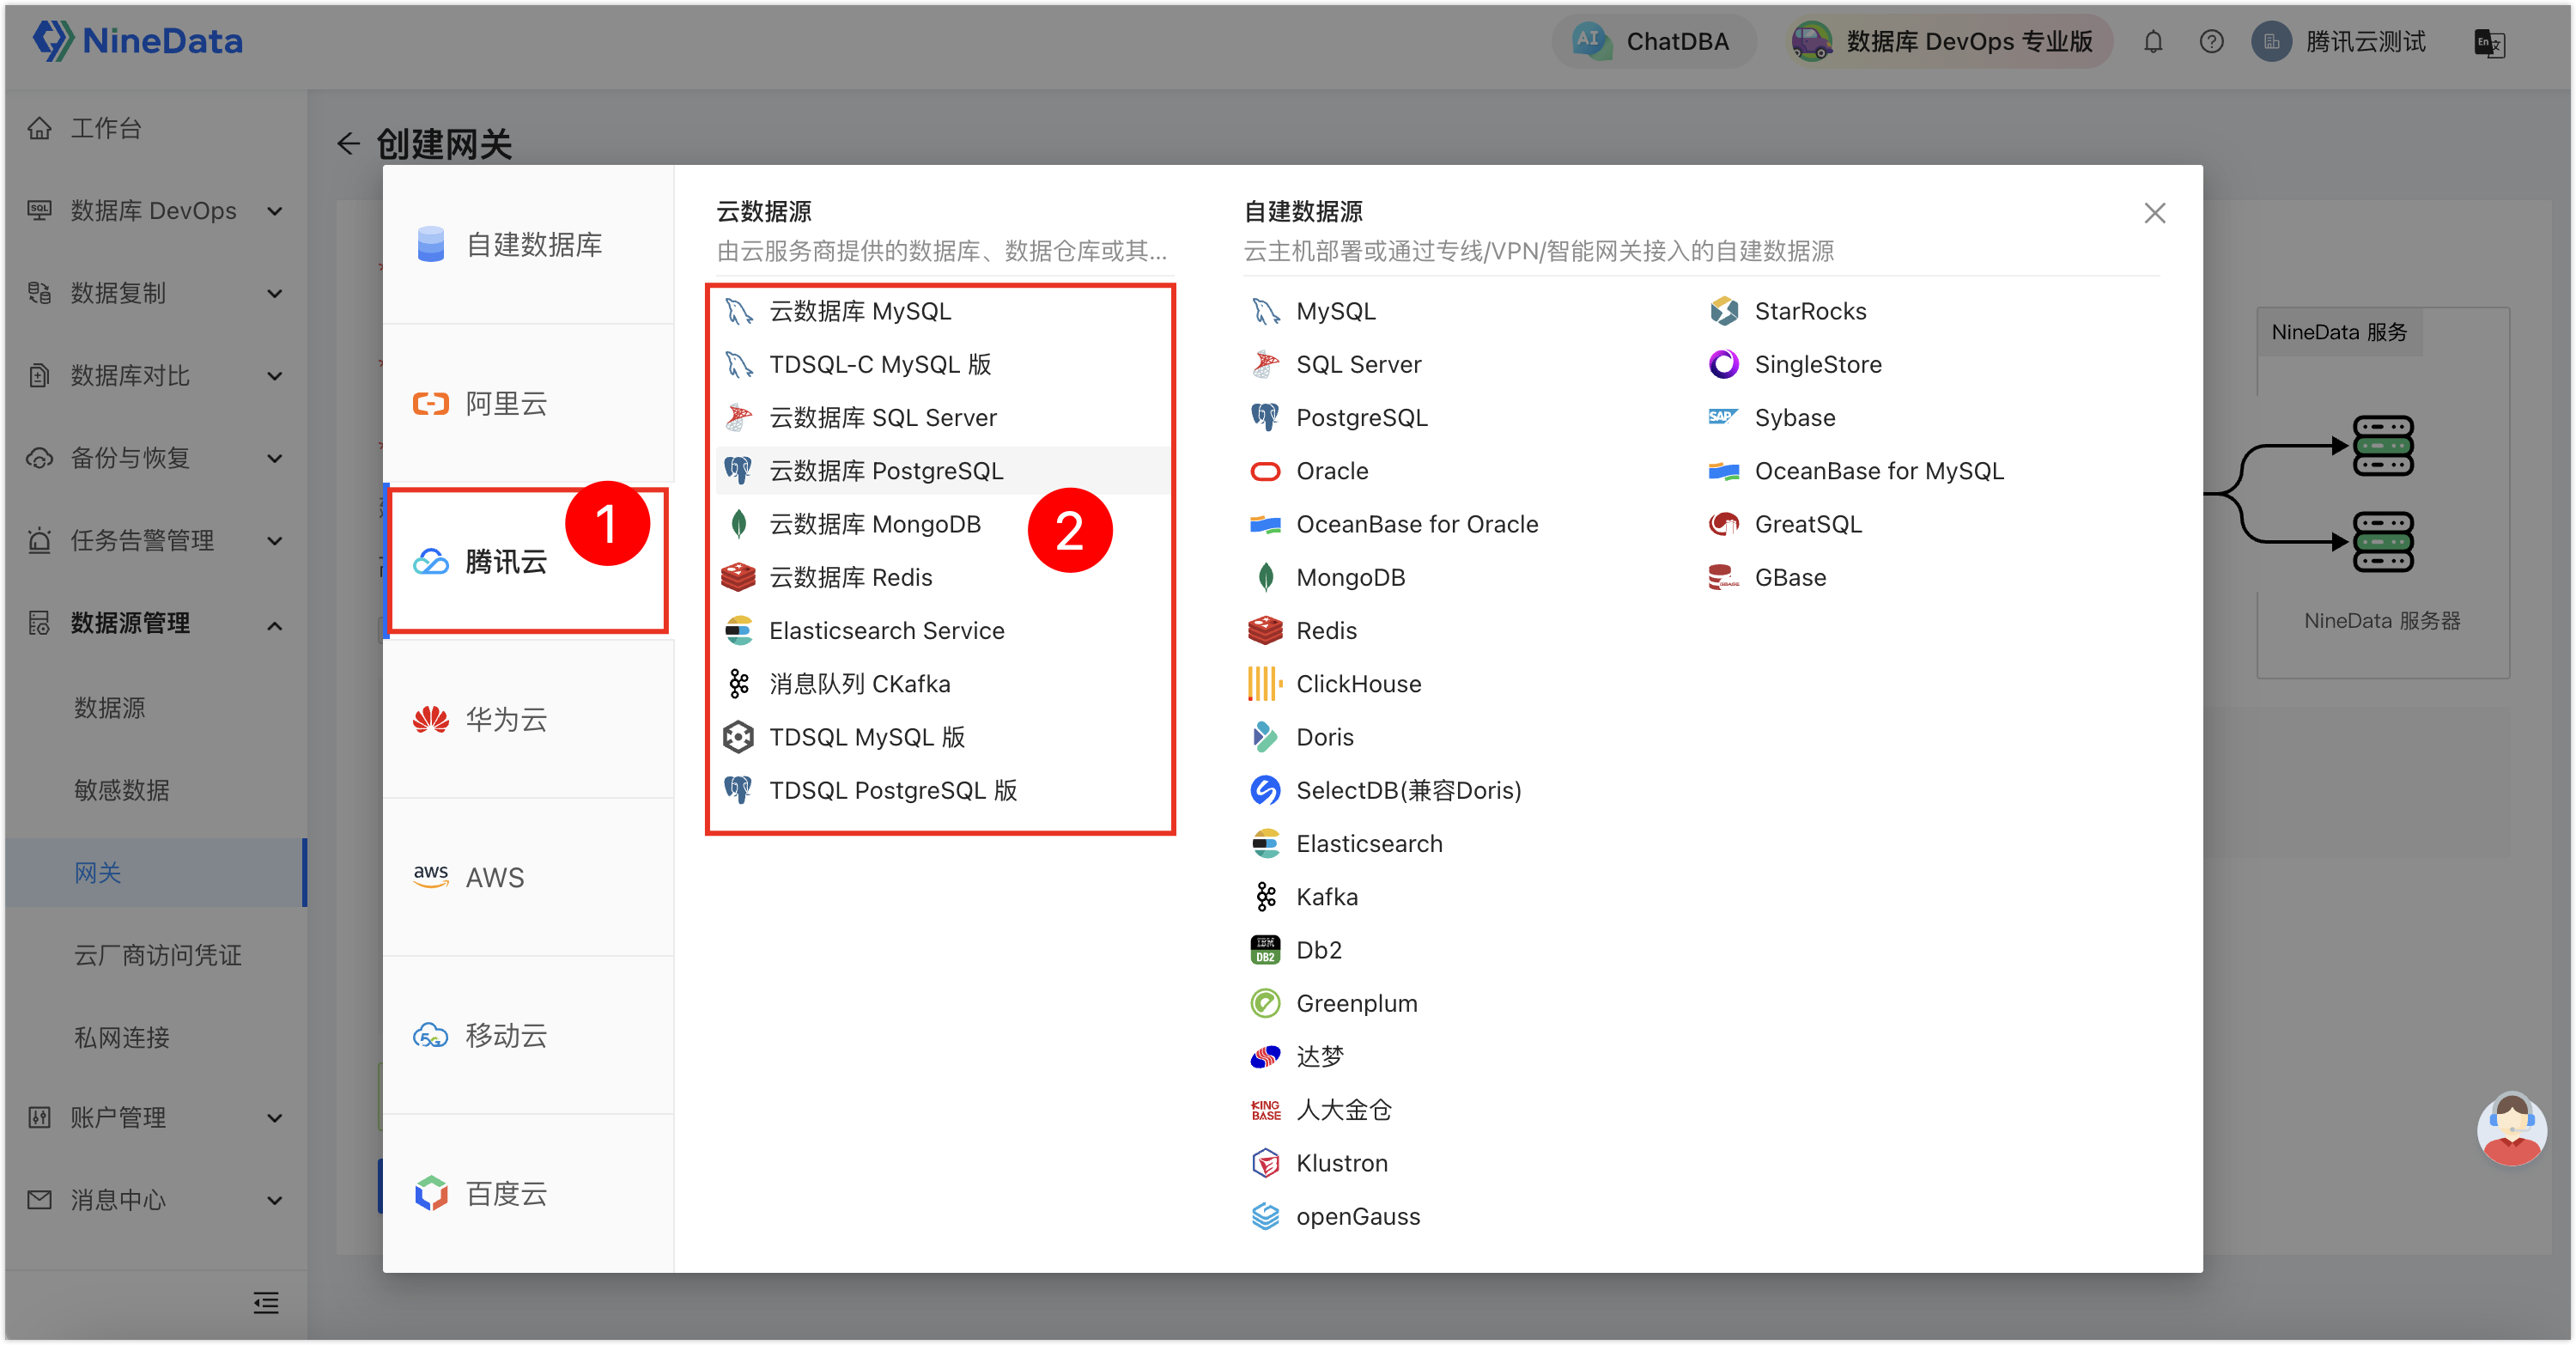Click the self-hosted PostgreSQL elephant icon
2576x1345 pixels.
tap(1265, 418)
